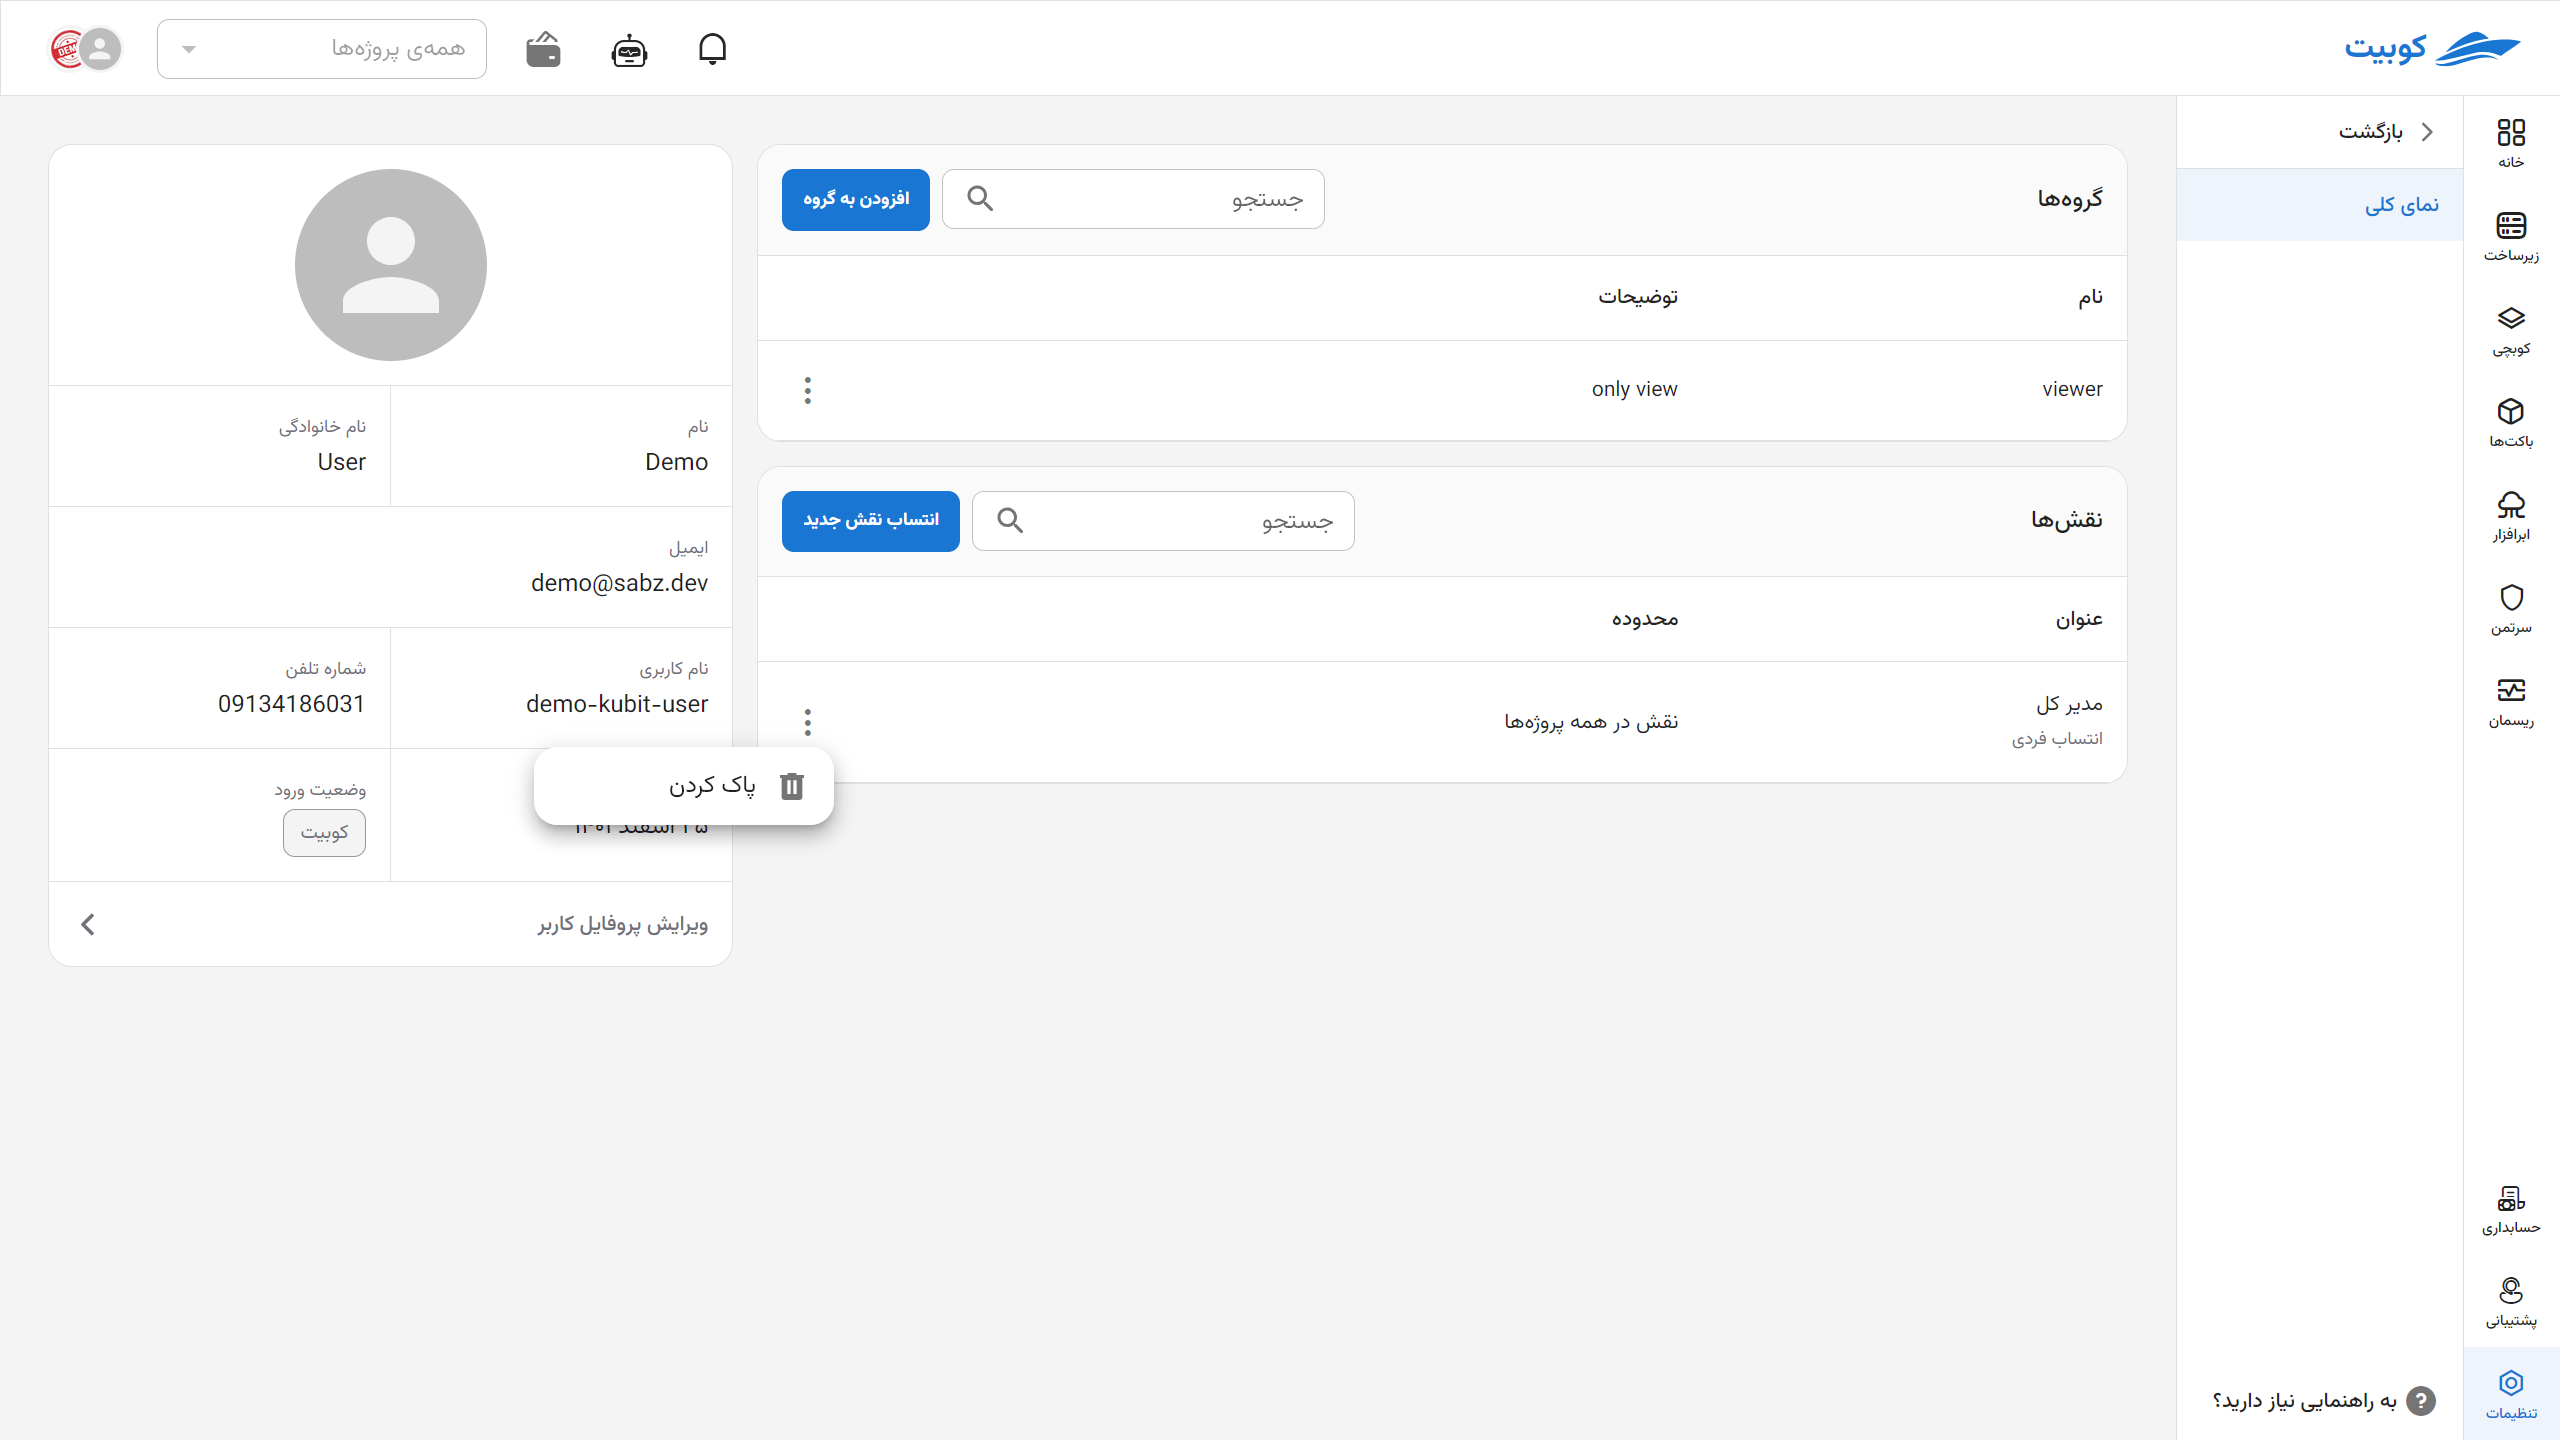This screenshot has height=1440, width=2560.
Task: Open پشتیبانی in the sidebar
Action: click(2511, 1301)
